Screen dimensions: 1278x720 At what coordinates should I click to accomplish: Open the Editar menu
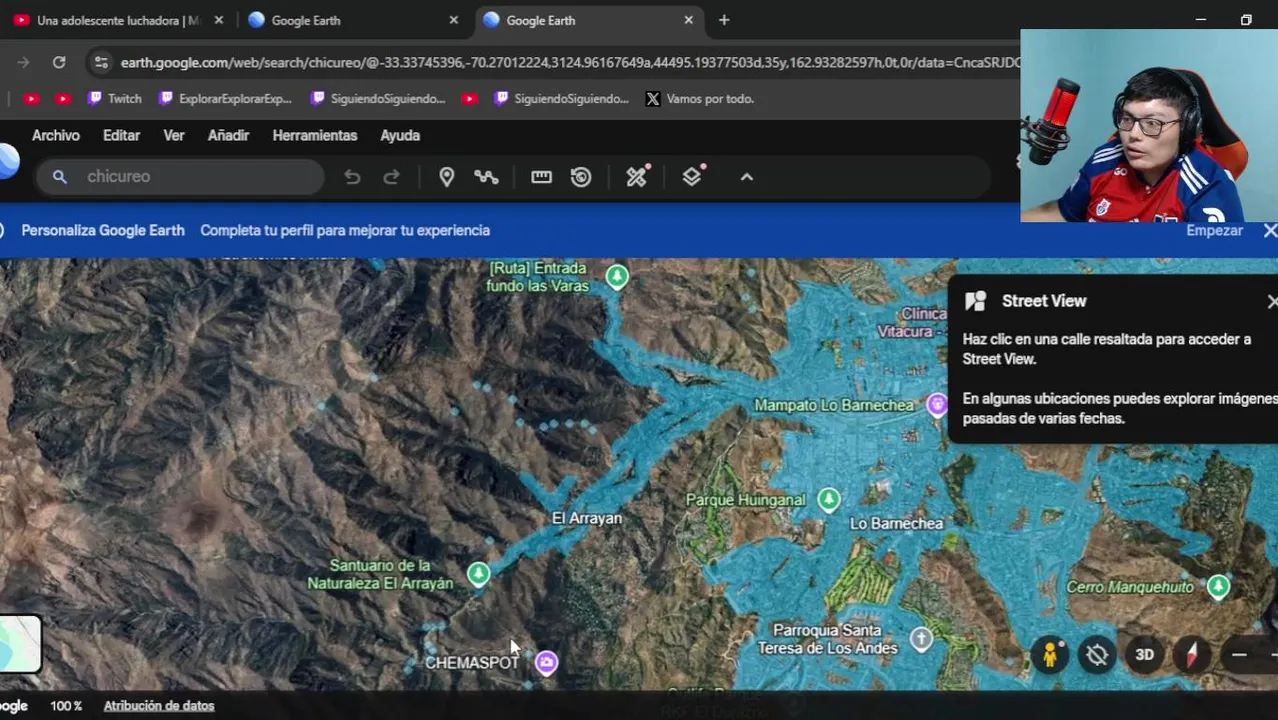tap(121, 135)
